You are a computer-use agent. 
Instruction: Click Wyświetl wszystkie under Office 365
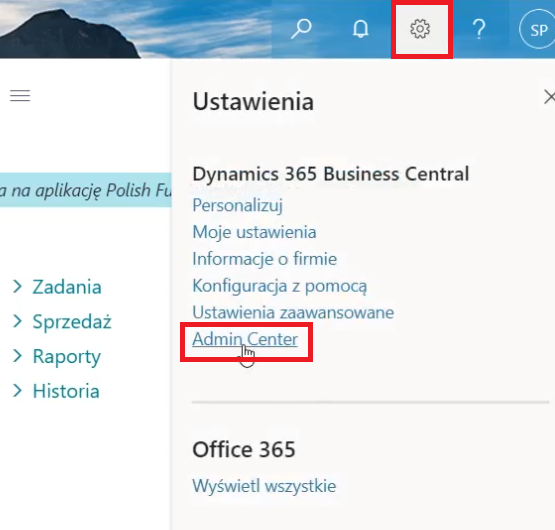coord(264,486)
